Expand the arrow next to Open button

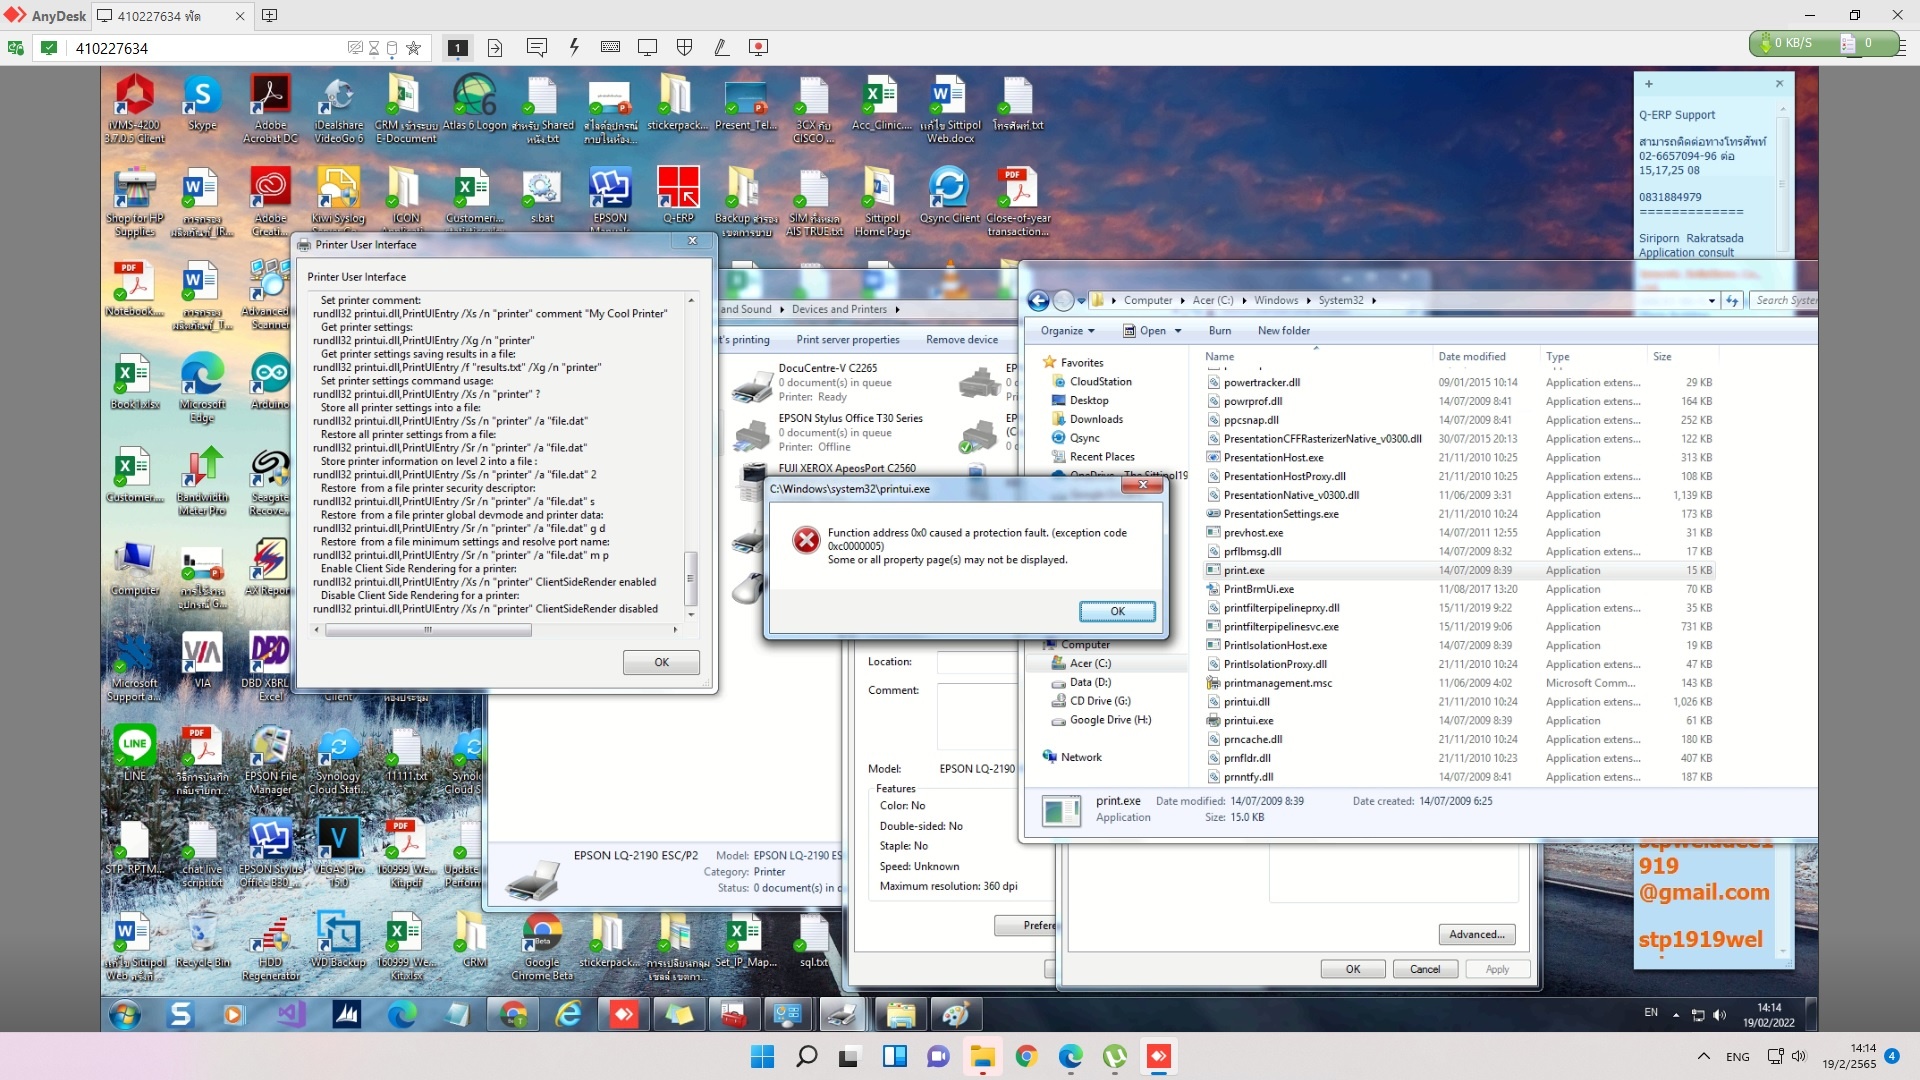point(1178,331)
